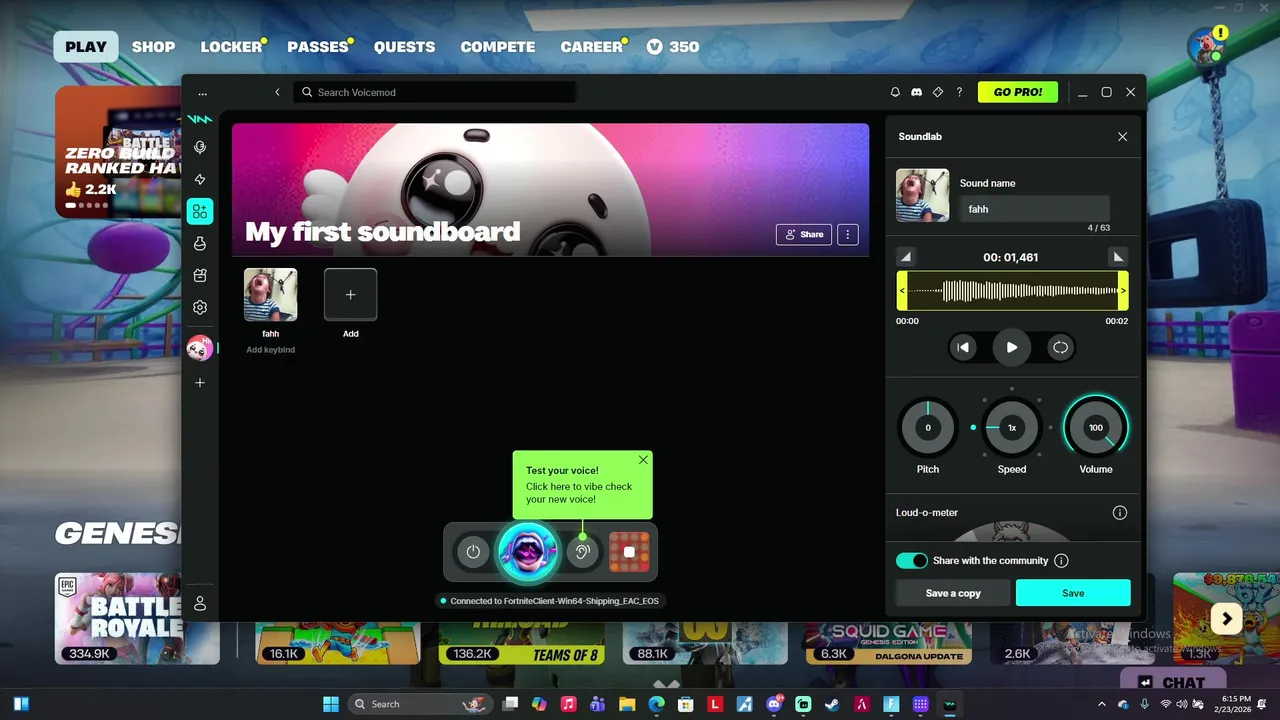Click the Volume knob

point(1096,428)
